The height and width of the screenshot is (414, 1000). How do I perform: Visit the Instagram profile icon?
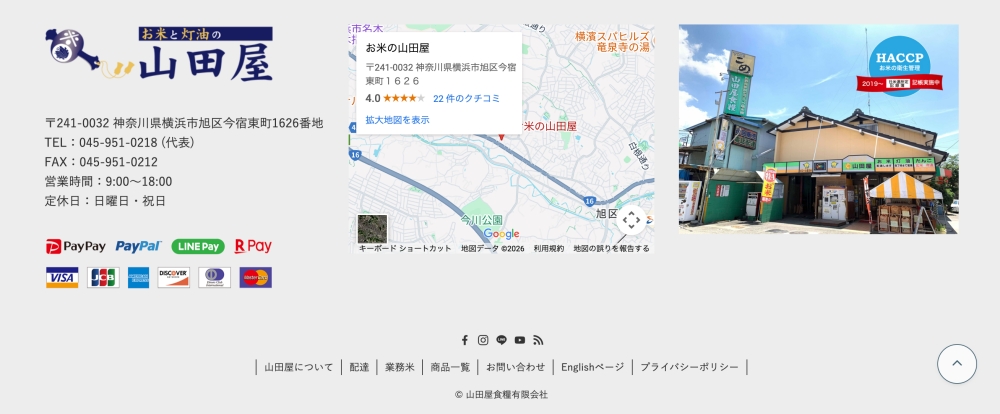coord(483,340)
